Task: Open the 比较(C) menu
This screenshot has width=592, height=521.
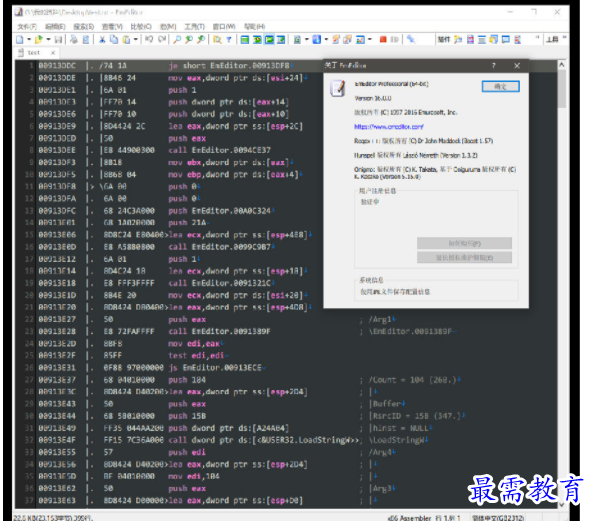Action: click(x=141, y=26)
